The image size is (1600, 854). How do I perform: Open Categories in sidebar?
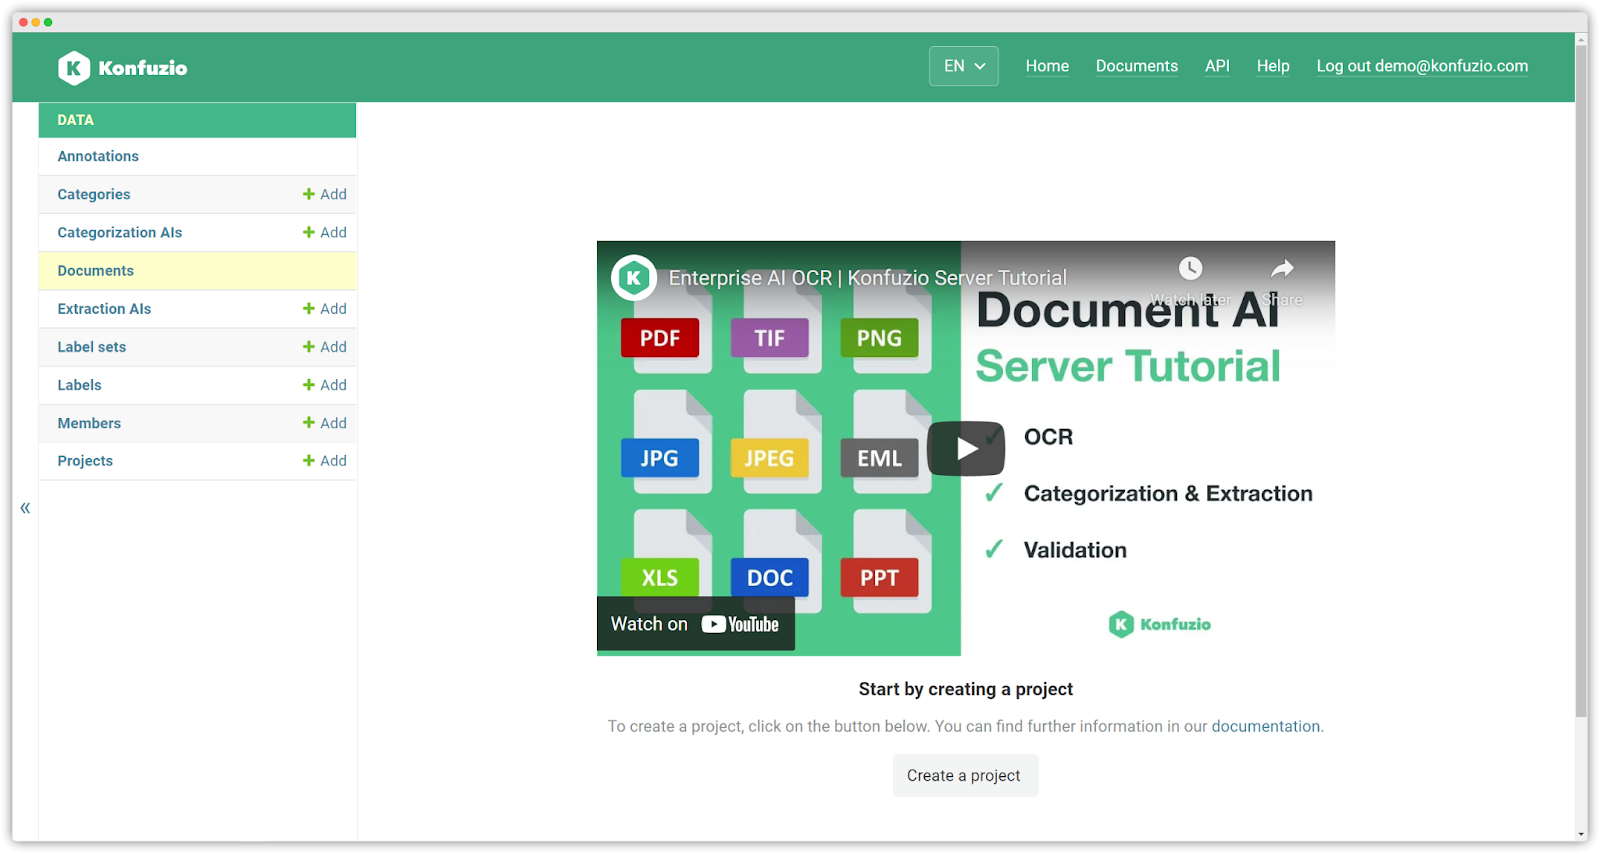[94, 194]
